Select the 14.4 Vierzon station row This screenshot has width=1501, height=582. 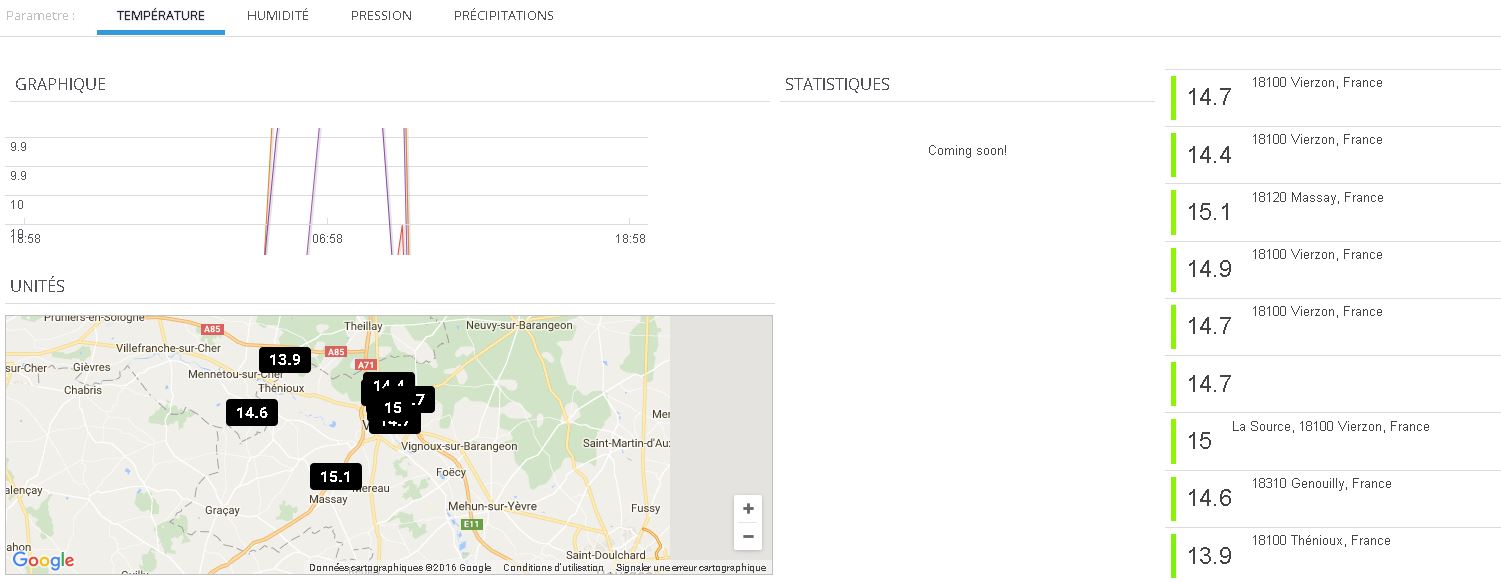point(1332,155)
